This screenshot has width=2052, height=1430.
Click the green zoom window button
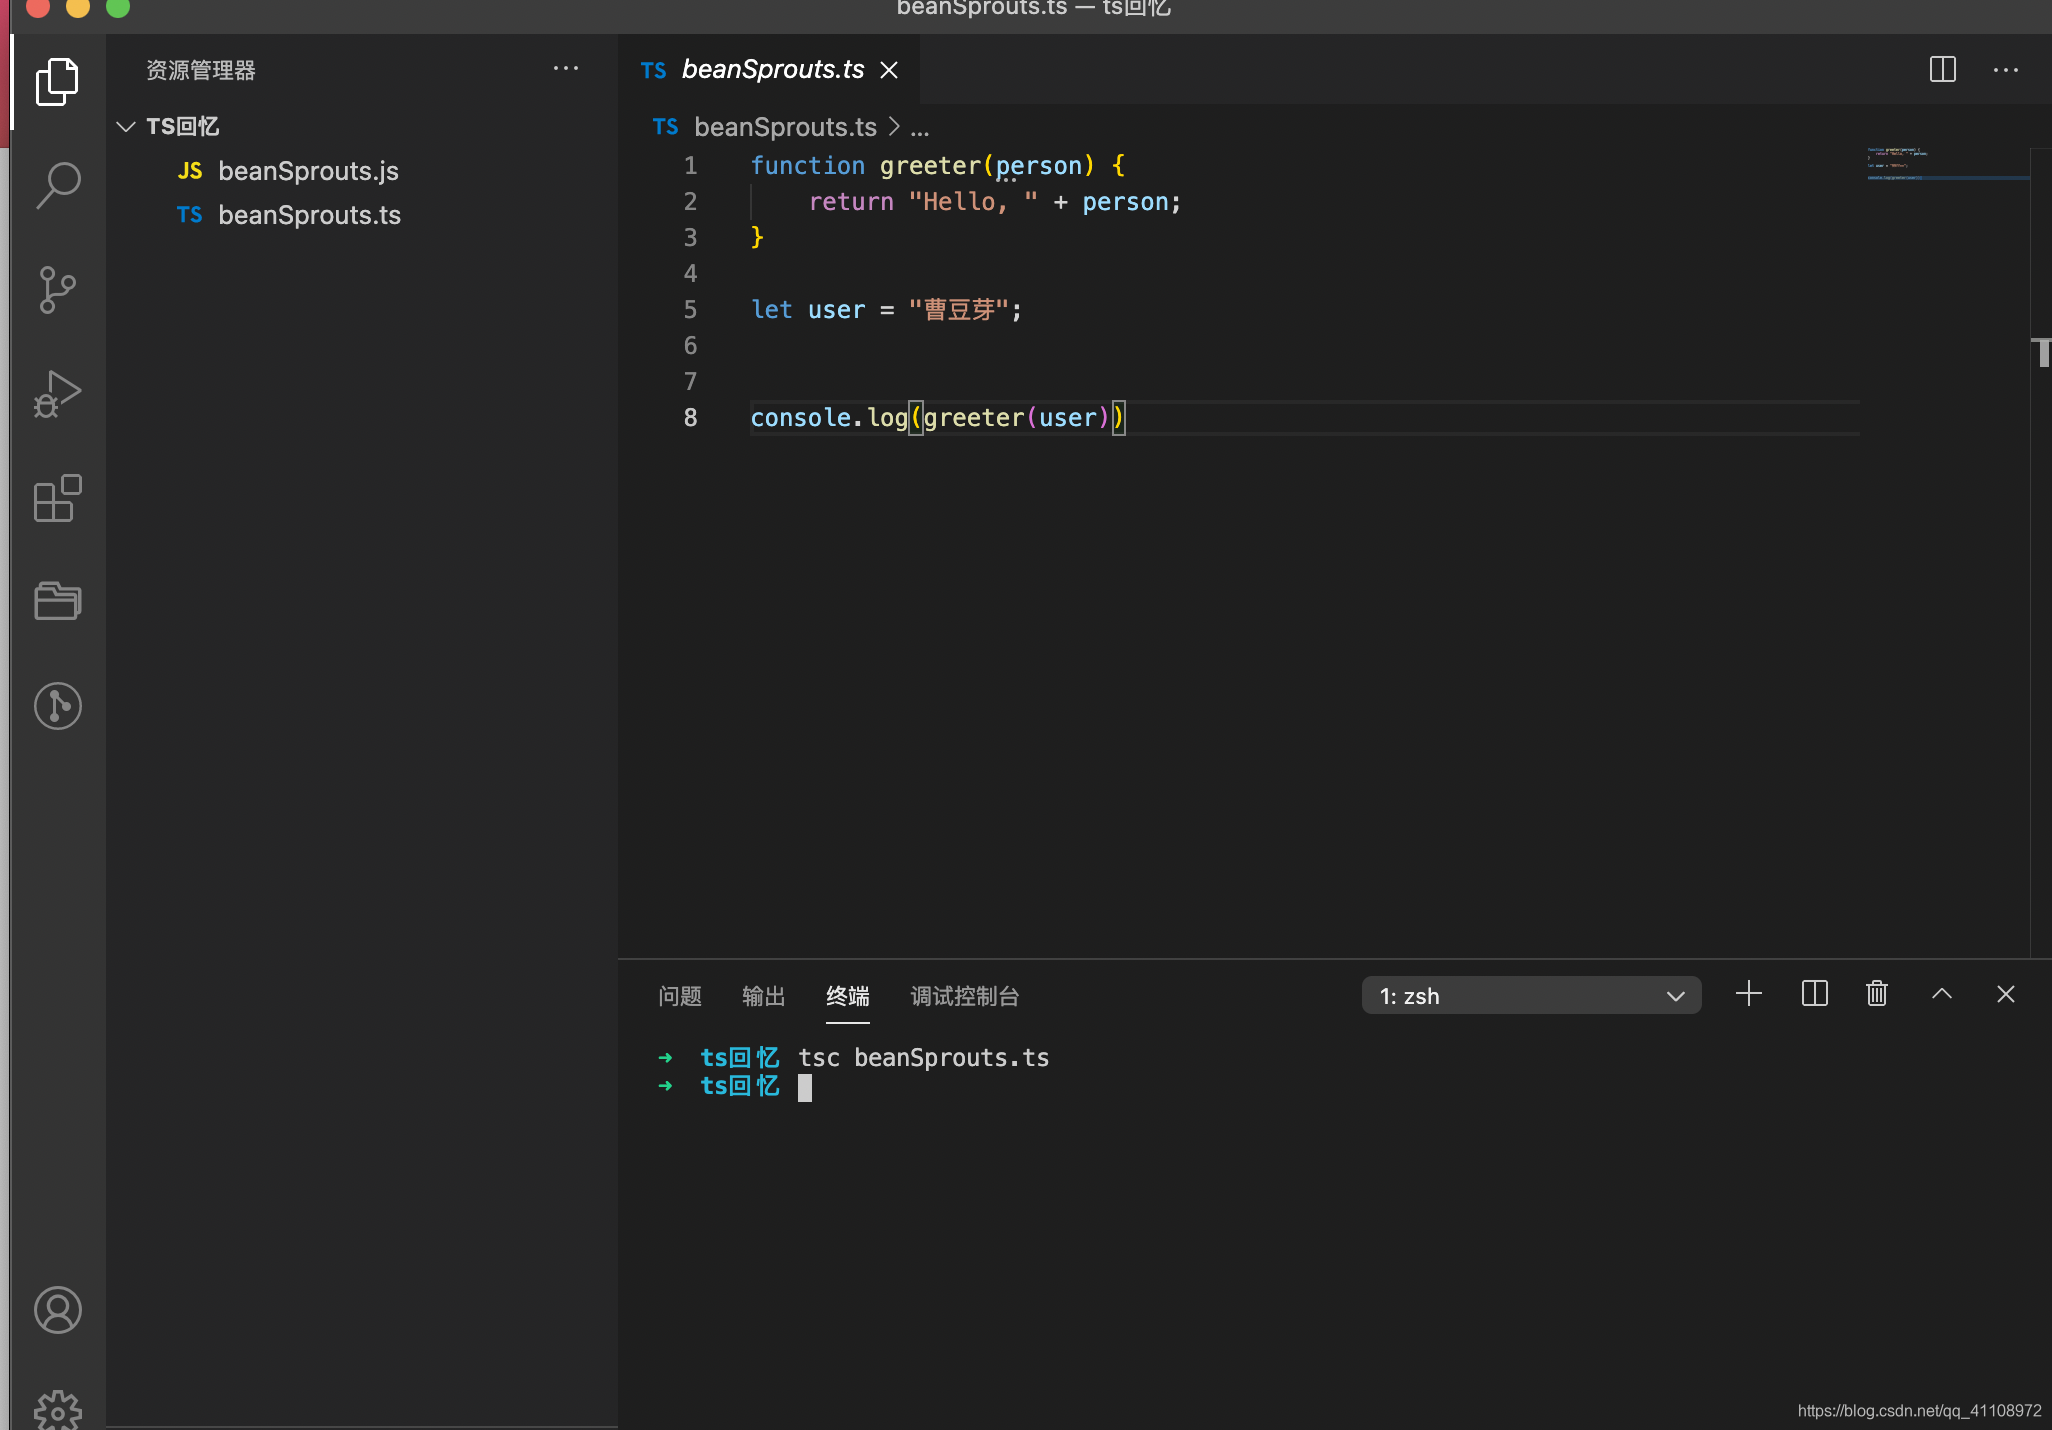118,6
